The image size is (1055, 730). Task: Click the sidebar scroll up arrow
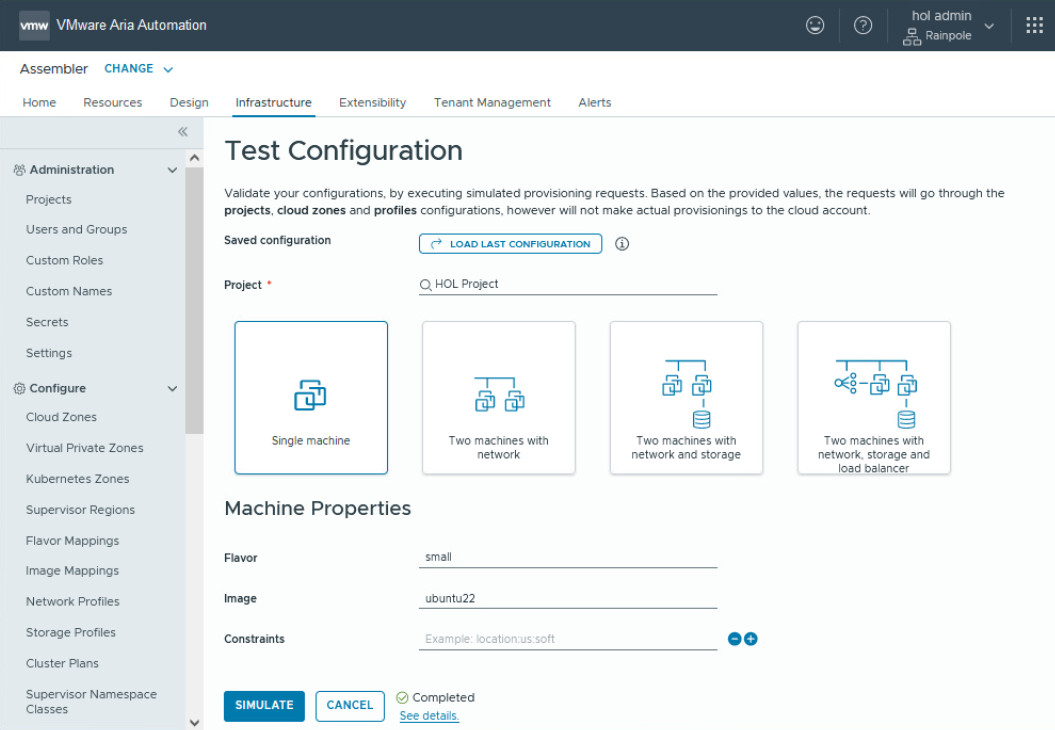coord(194,158)
